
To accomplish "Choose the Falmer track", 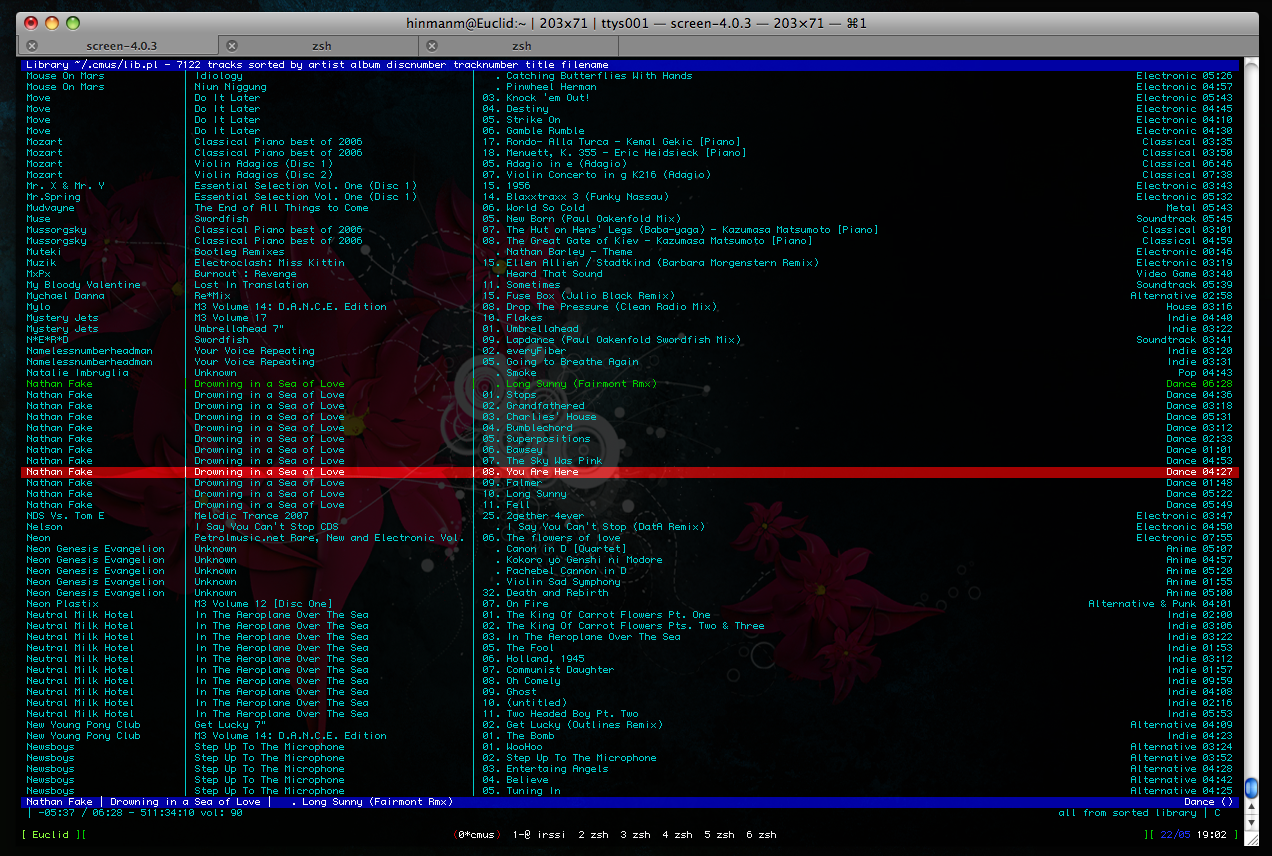I will (524, 483).
